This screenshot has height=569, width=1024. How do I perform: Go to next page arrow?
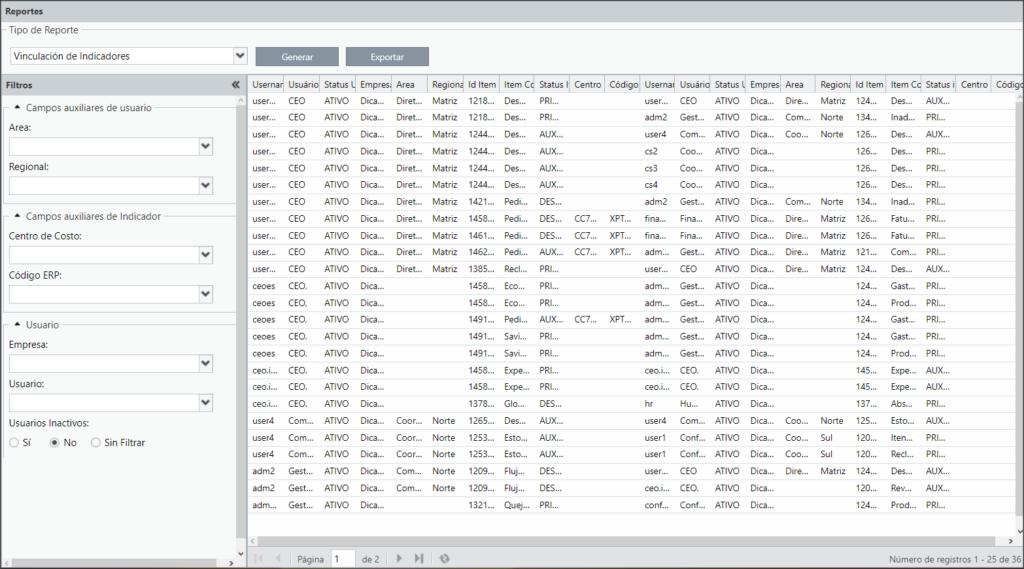[x=400, y=559]
